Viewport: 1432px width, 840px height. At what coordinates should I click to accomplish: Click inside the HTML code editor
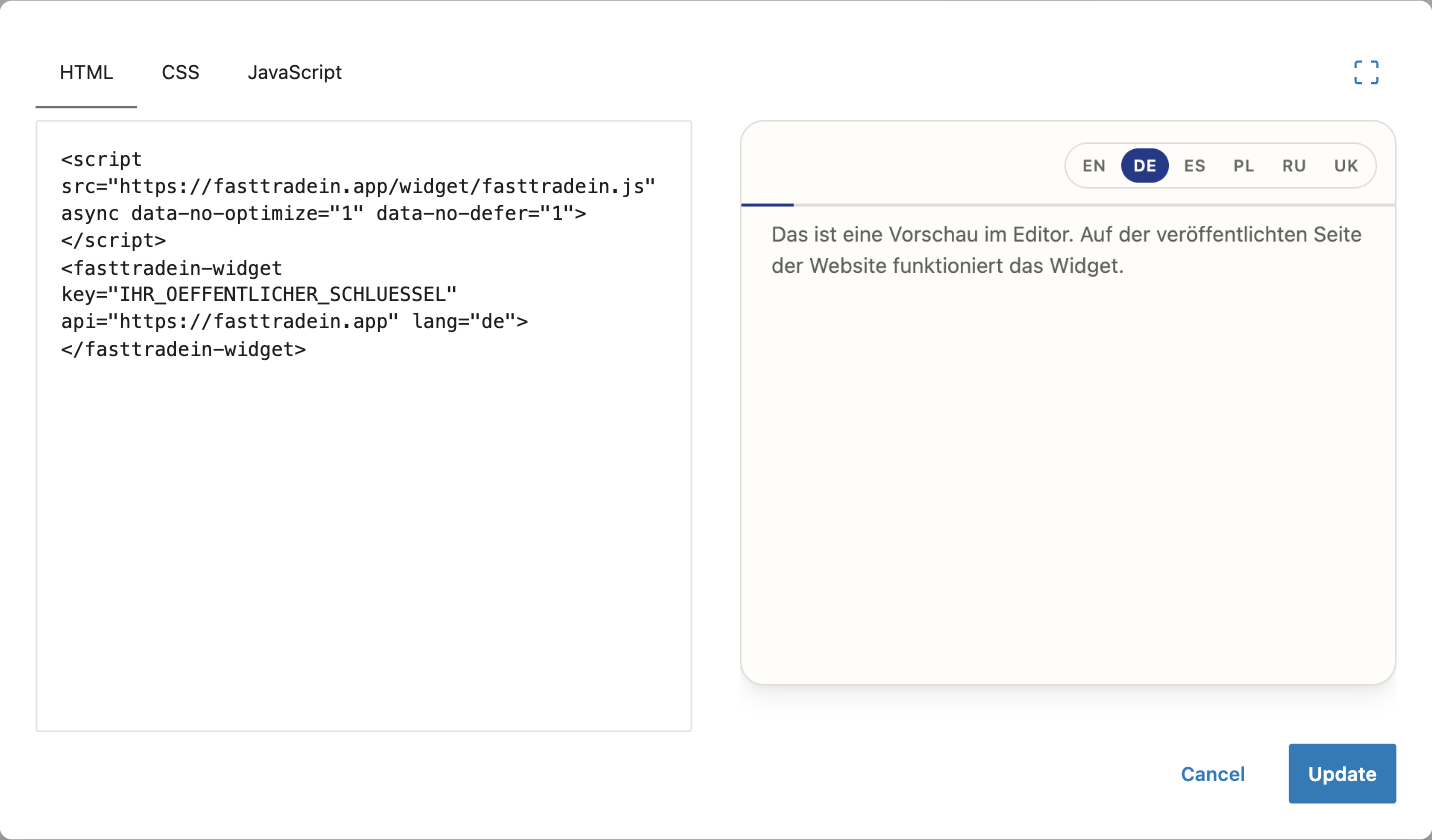point(364,426)
